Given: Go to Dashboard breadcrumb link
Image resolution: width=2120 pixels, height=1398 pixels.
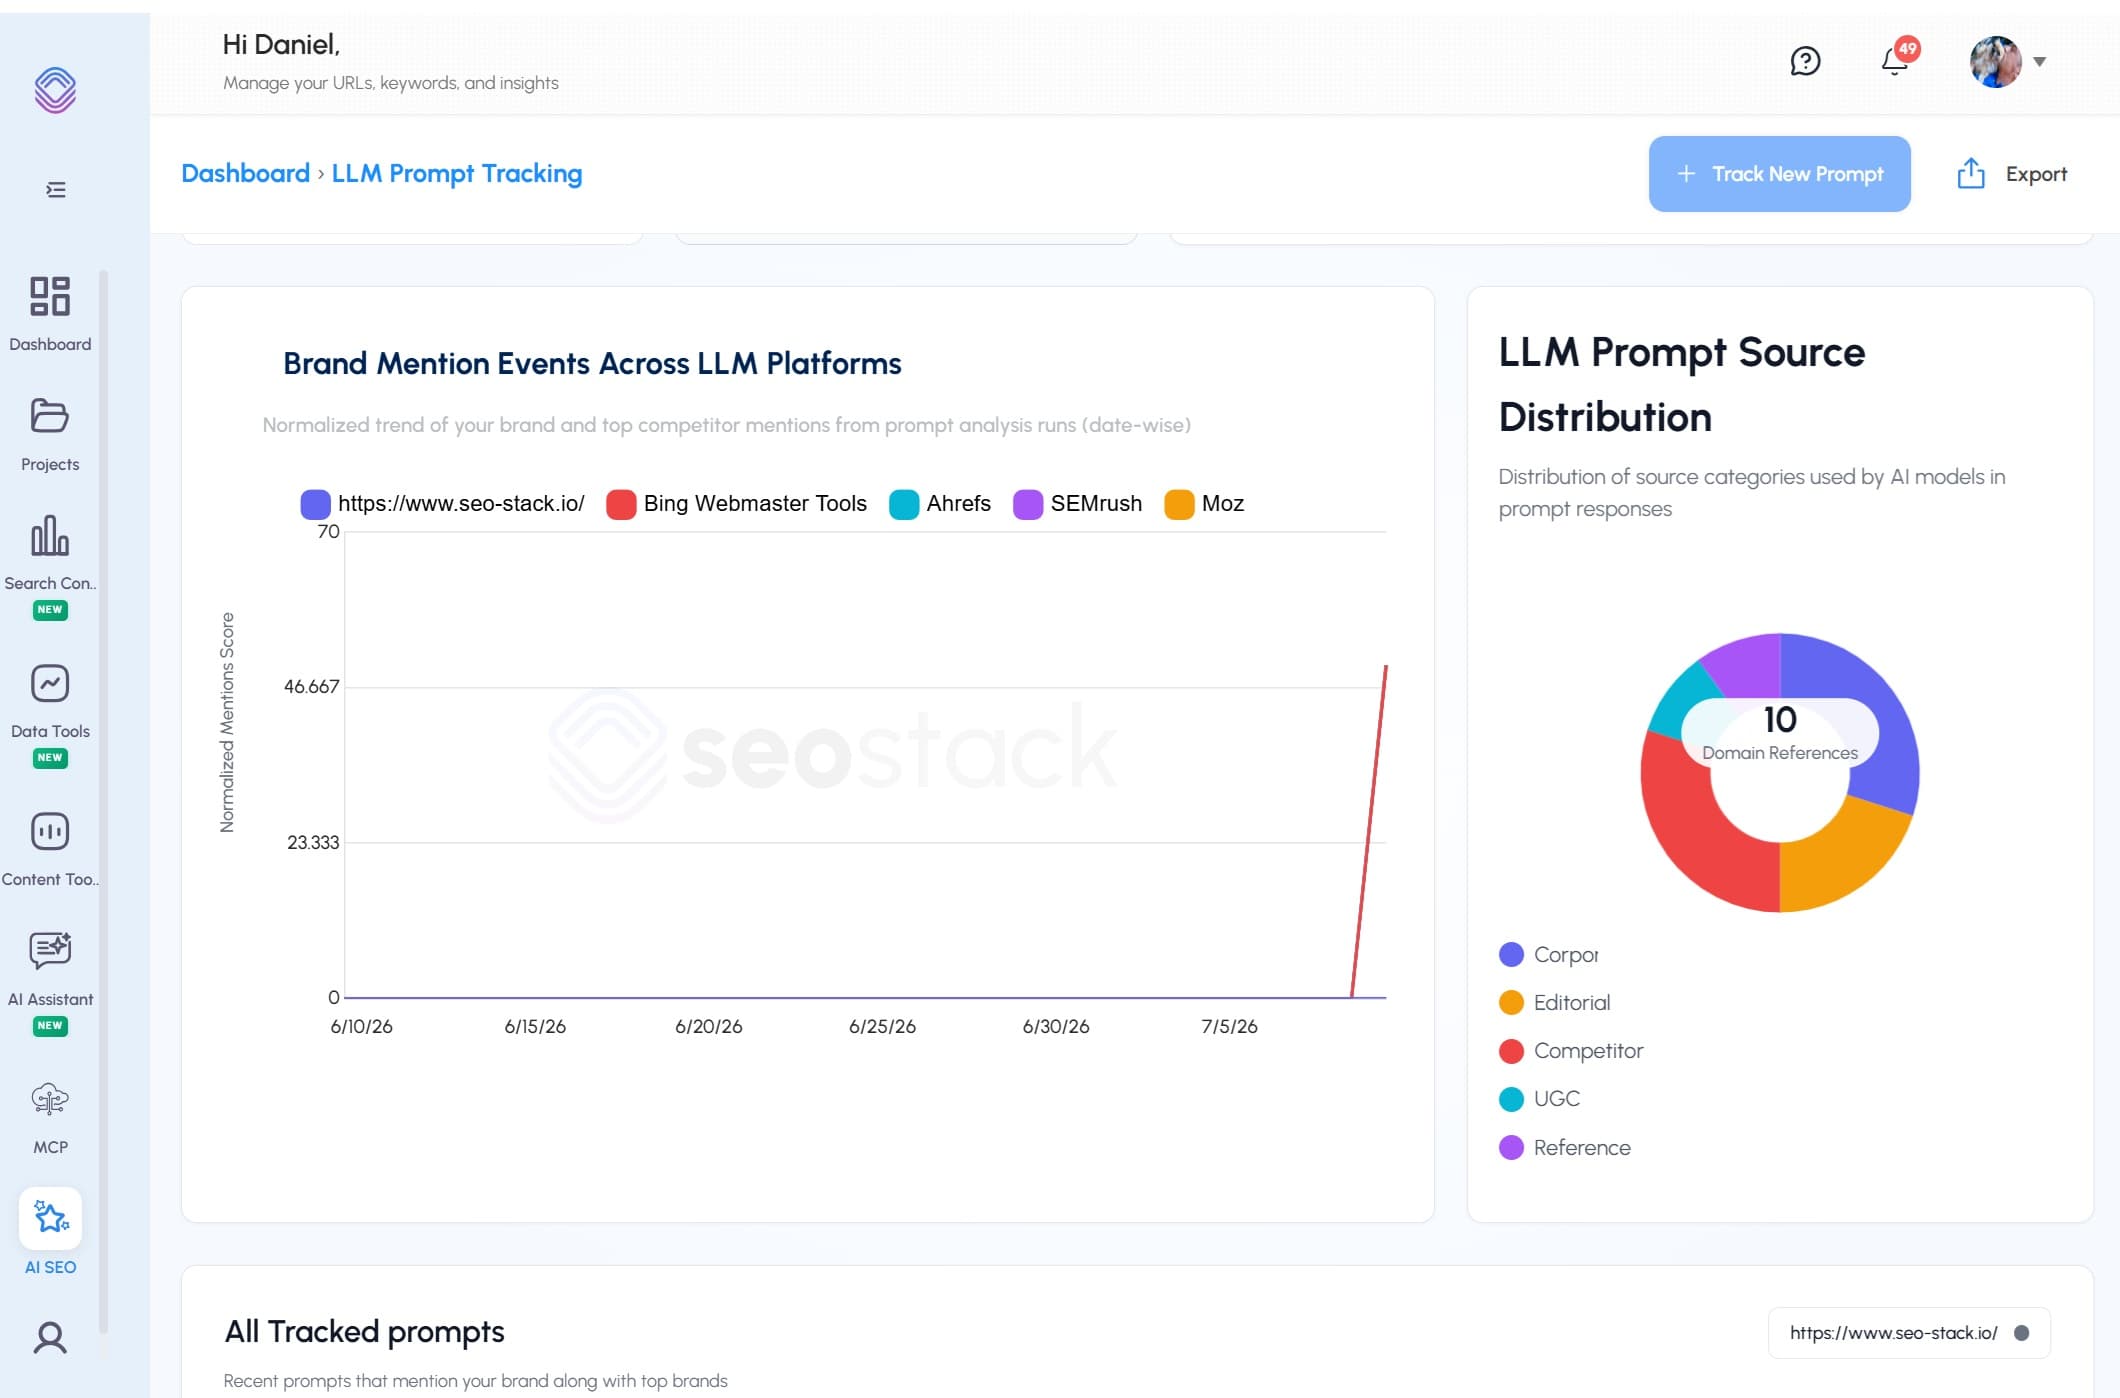Looking at the screenshot, I should pyautogui.click(x=245, y=173).
